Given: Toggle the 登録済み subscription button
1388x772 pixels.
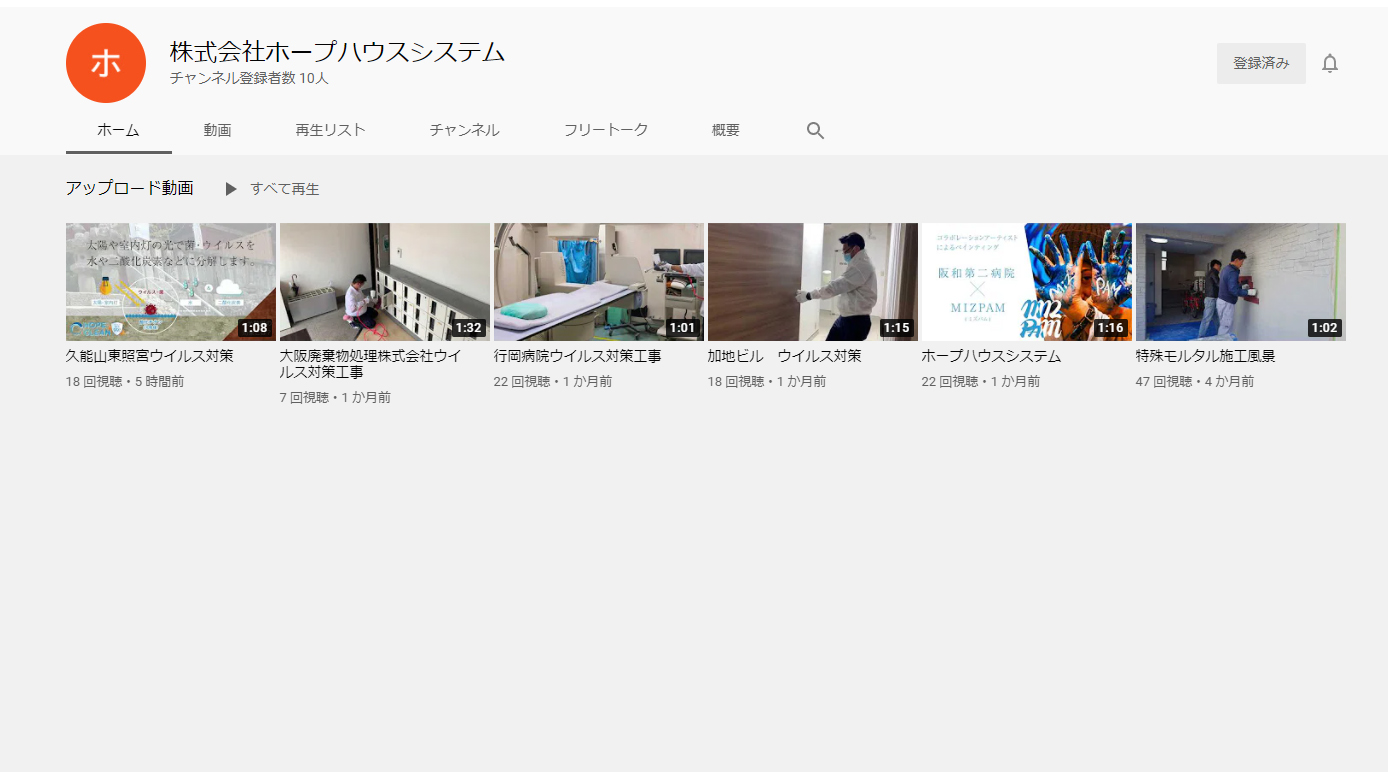Looking at the screenshot, I should coord(1260,64).
